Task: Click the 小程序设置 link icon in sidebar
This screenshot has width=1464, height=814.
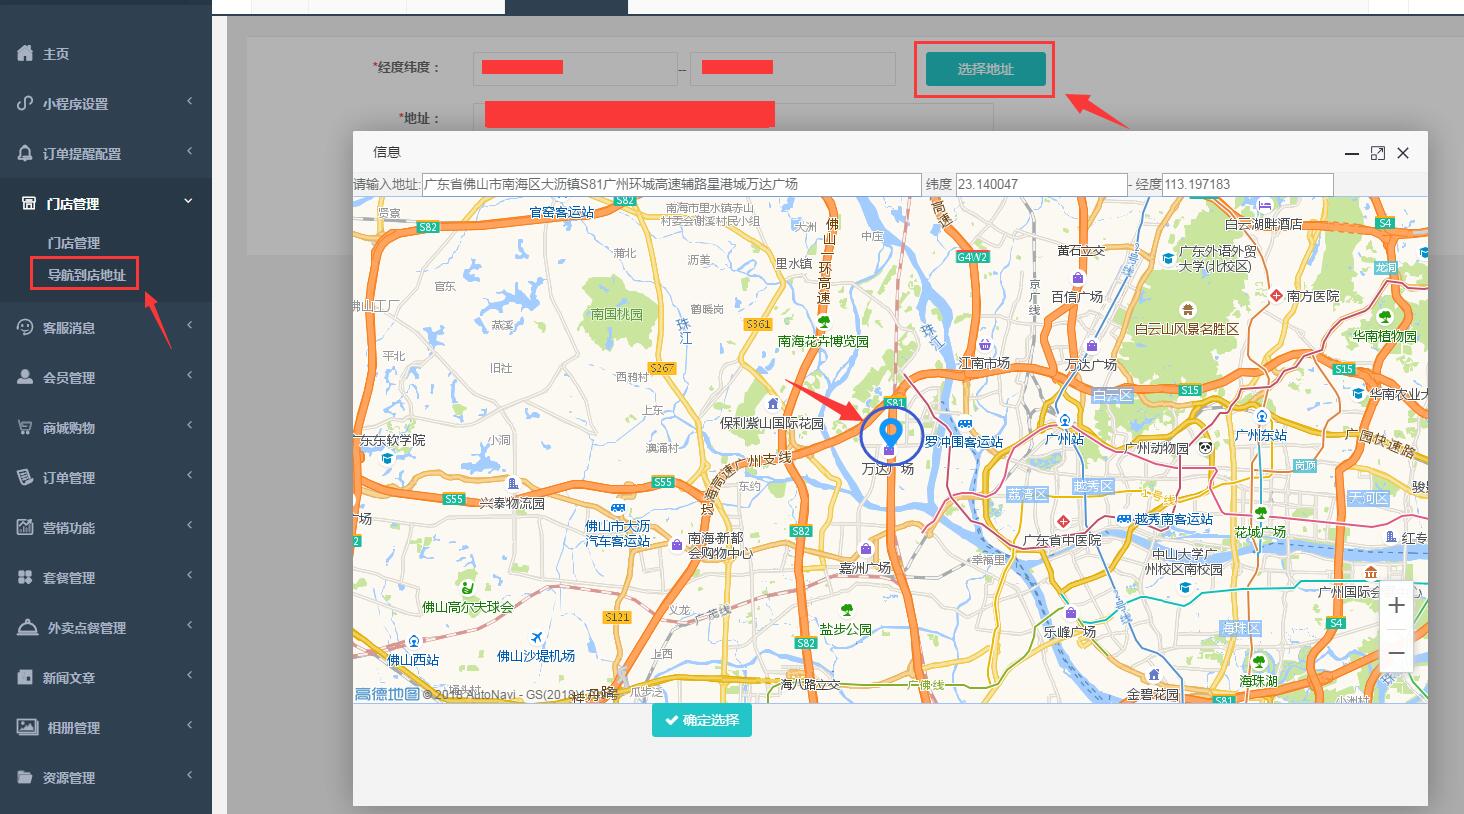Action: [25, 103]
